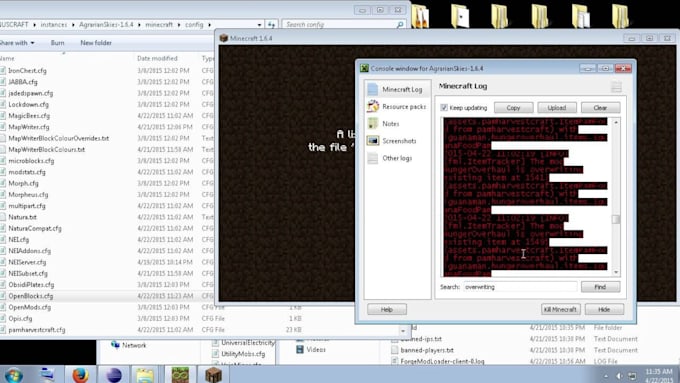
Task: Click the console window creeper title icon
Action: pyautogui.click(x=364, y=68)
